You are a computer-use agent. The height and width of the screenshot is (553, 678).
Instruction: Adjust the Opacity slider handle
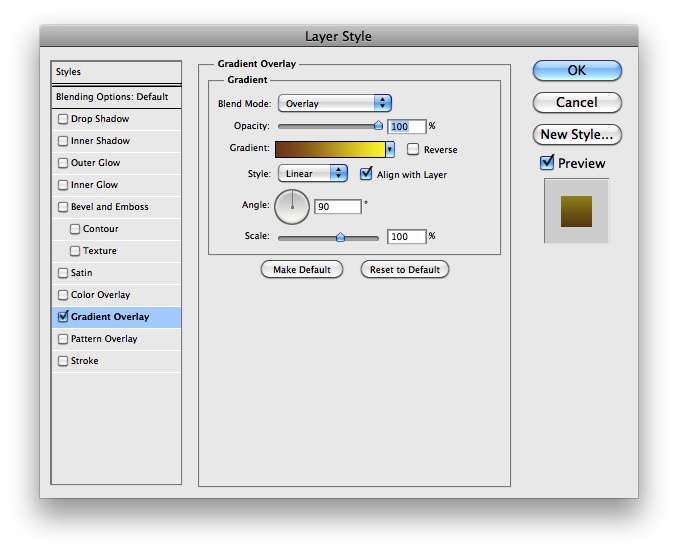click(x=378, y=126)
